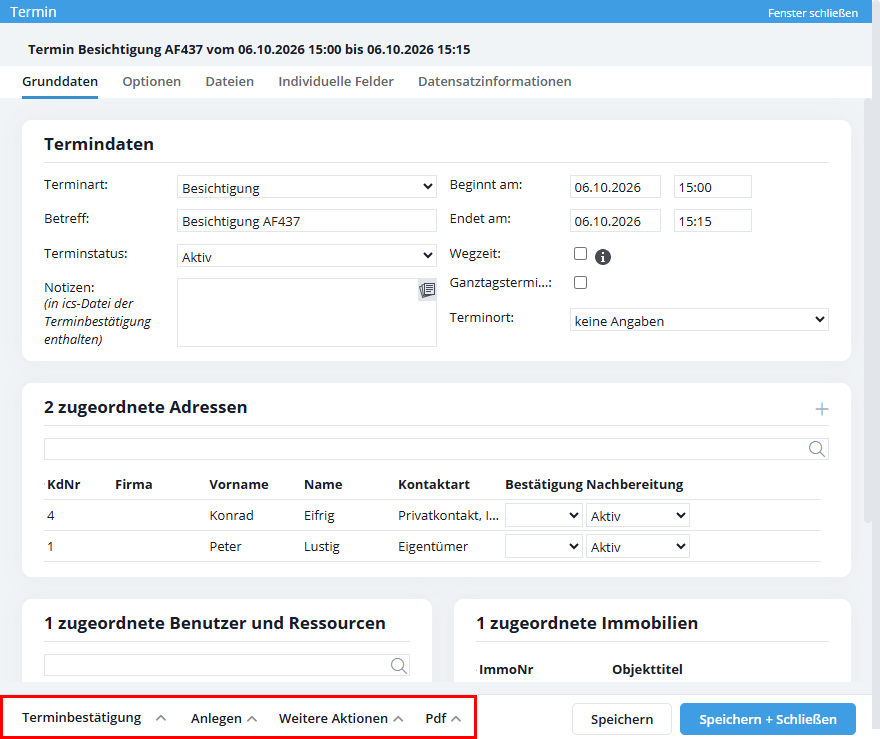Open Bestätigung dropdown for Peter Lustig
This screenshot has width=880, height=739.
tap(543, 547)
